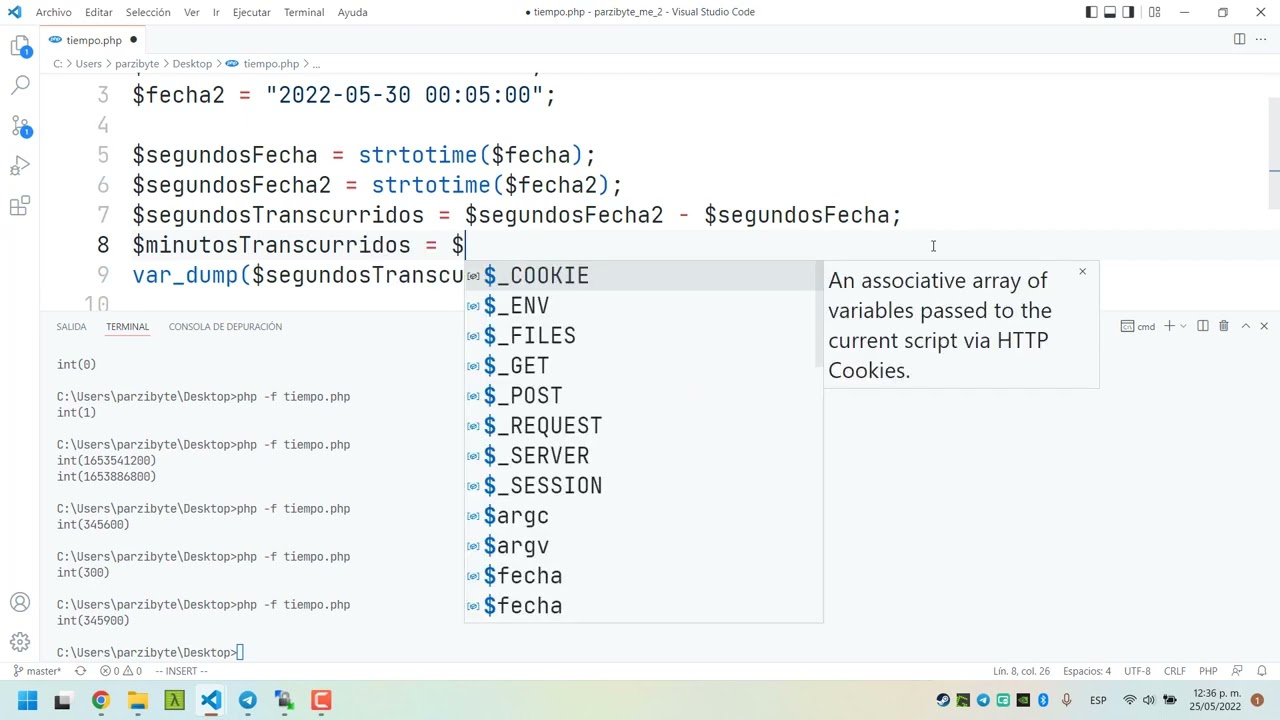The width and height of the screenshot is (1280, 720).
Task: Open the Extensions view
Action: [20, 206]
